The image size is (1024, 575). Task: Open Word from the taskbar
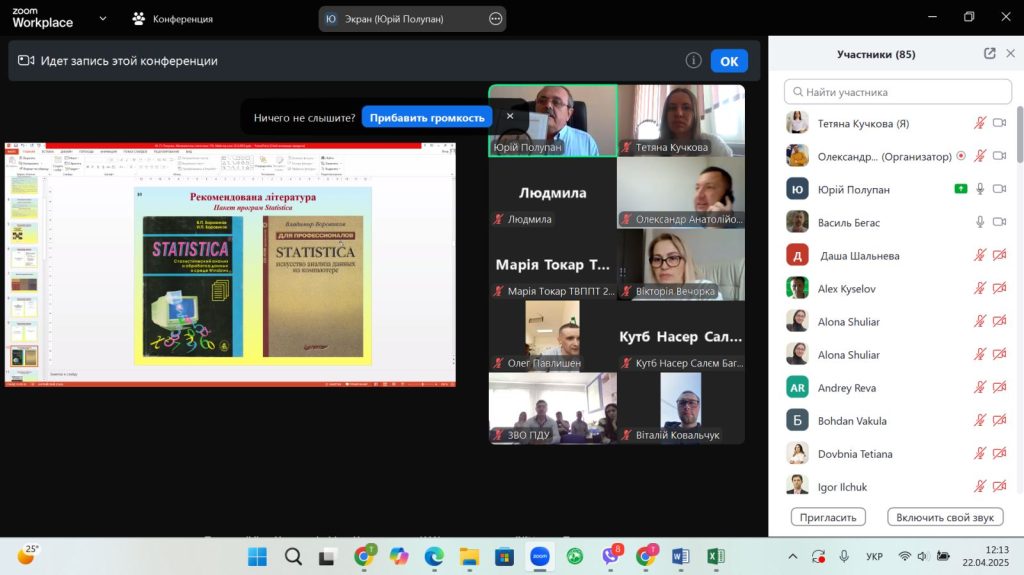pyautogui.click(x=681, y=556)
